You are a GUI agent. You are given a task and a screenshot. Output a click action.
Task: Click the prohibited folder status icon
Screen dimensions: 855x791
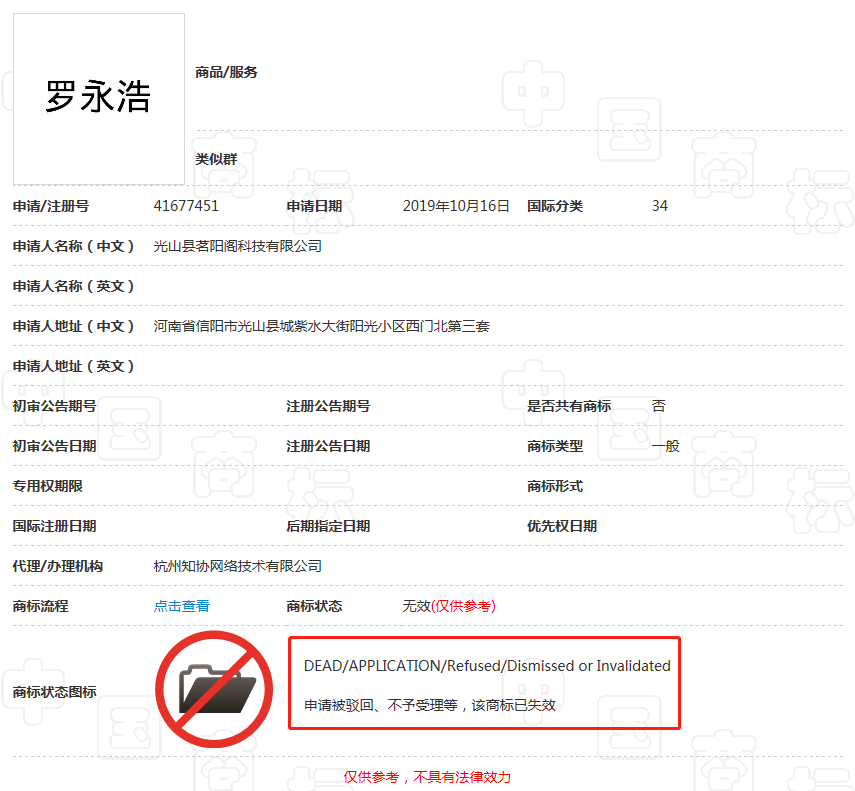click(214, 688)
